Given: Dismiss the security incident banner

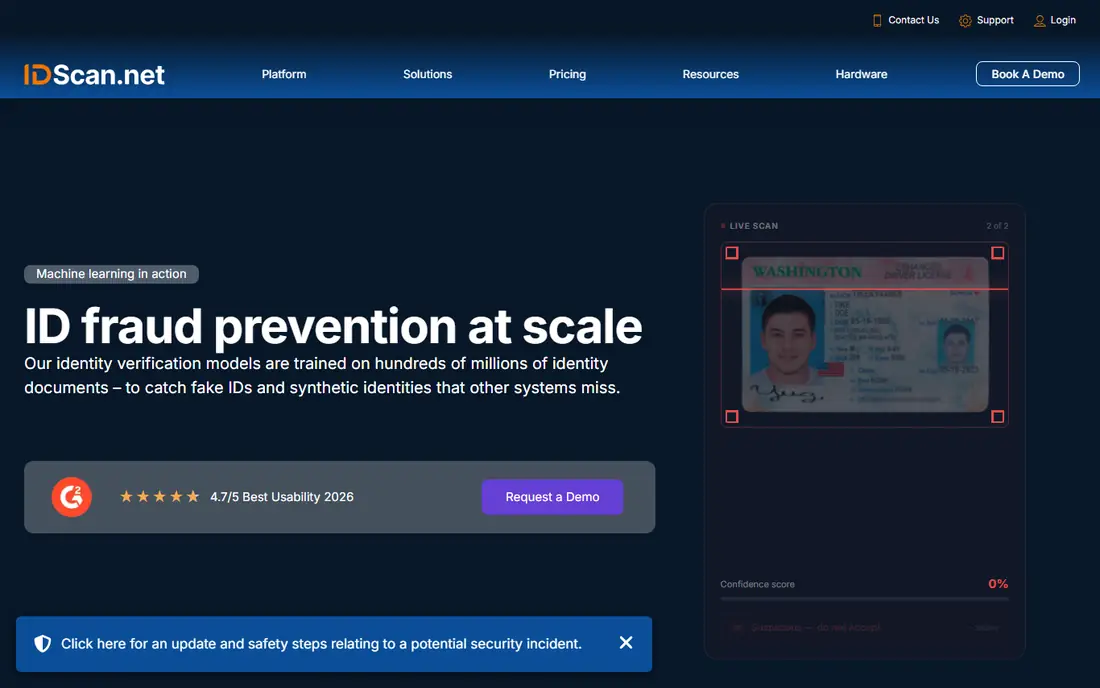Looking at the screenshot, I should 626,642.
